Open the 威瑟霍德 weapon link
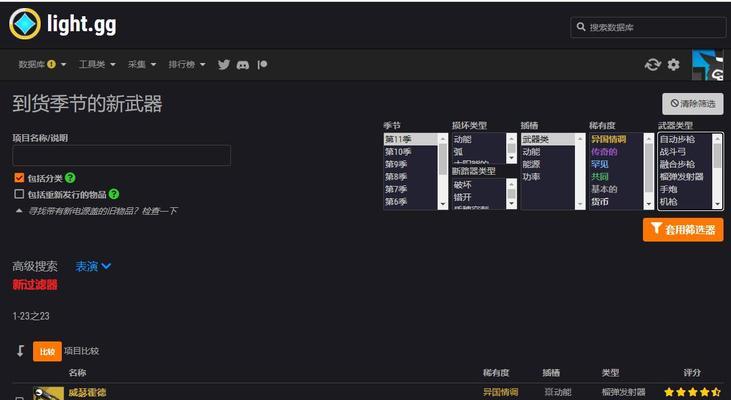Screen dimensions: 731x400 point(87,393)
